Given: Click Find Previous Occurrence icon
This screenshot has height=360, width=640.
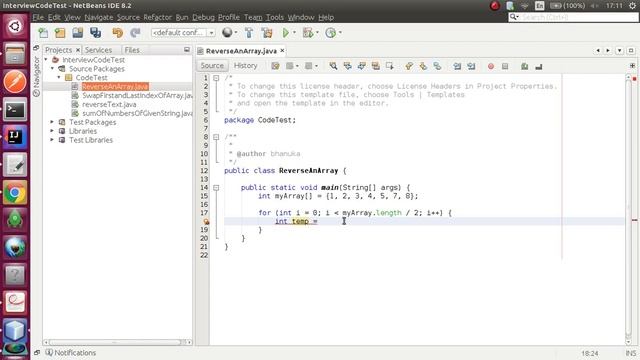Looking at the screenshot, I should pos(347,66).
